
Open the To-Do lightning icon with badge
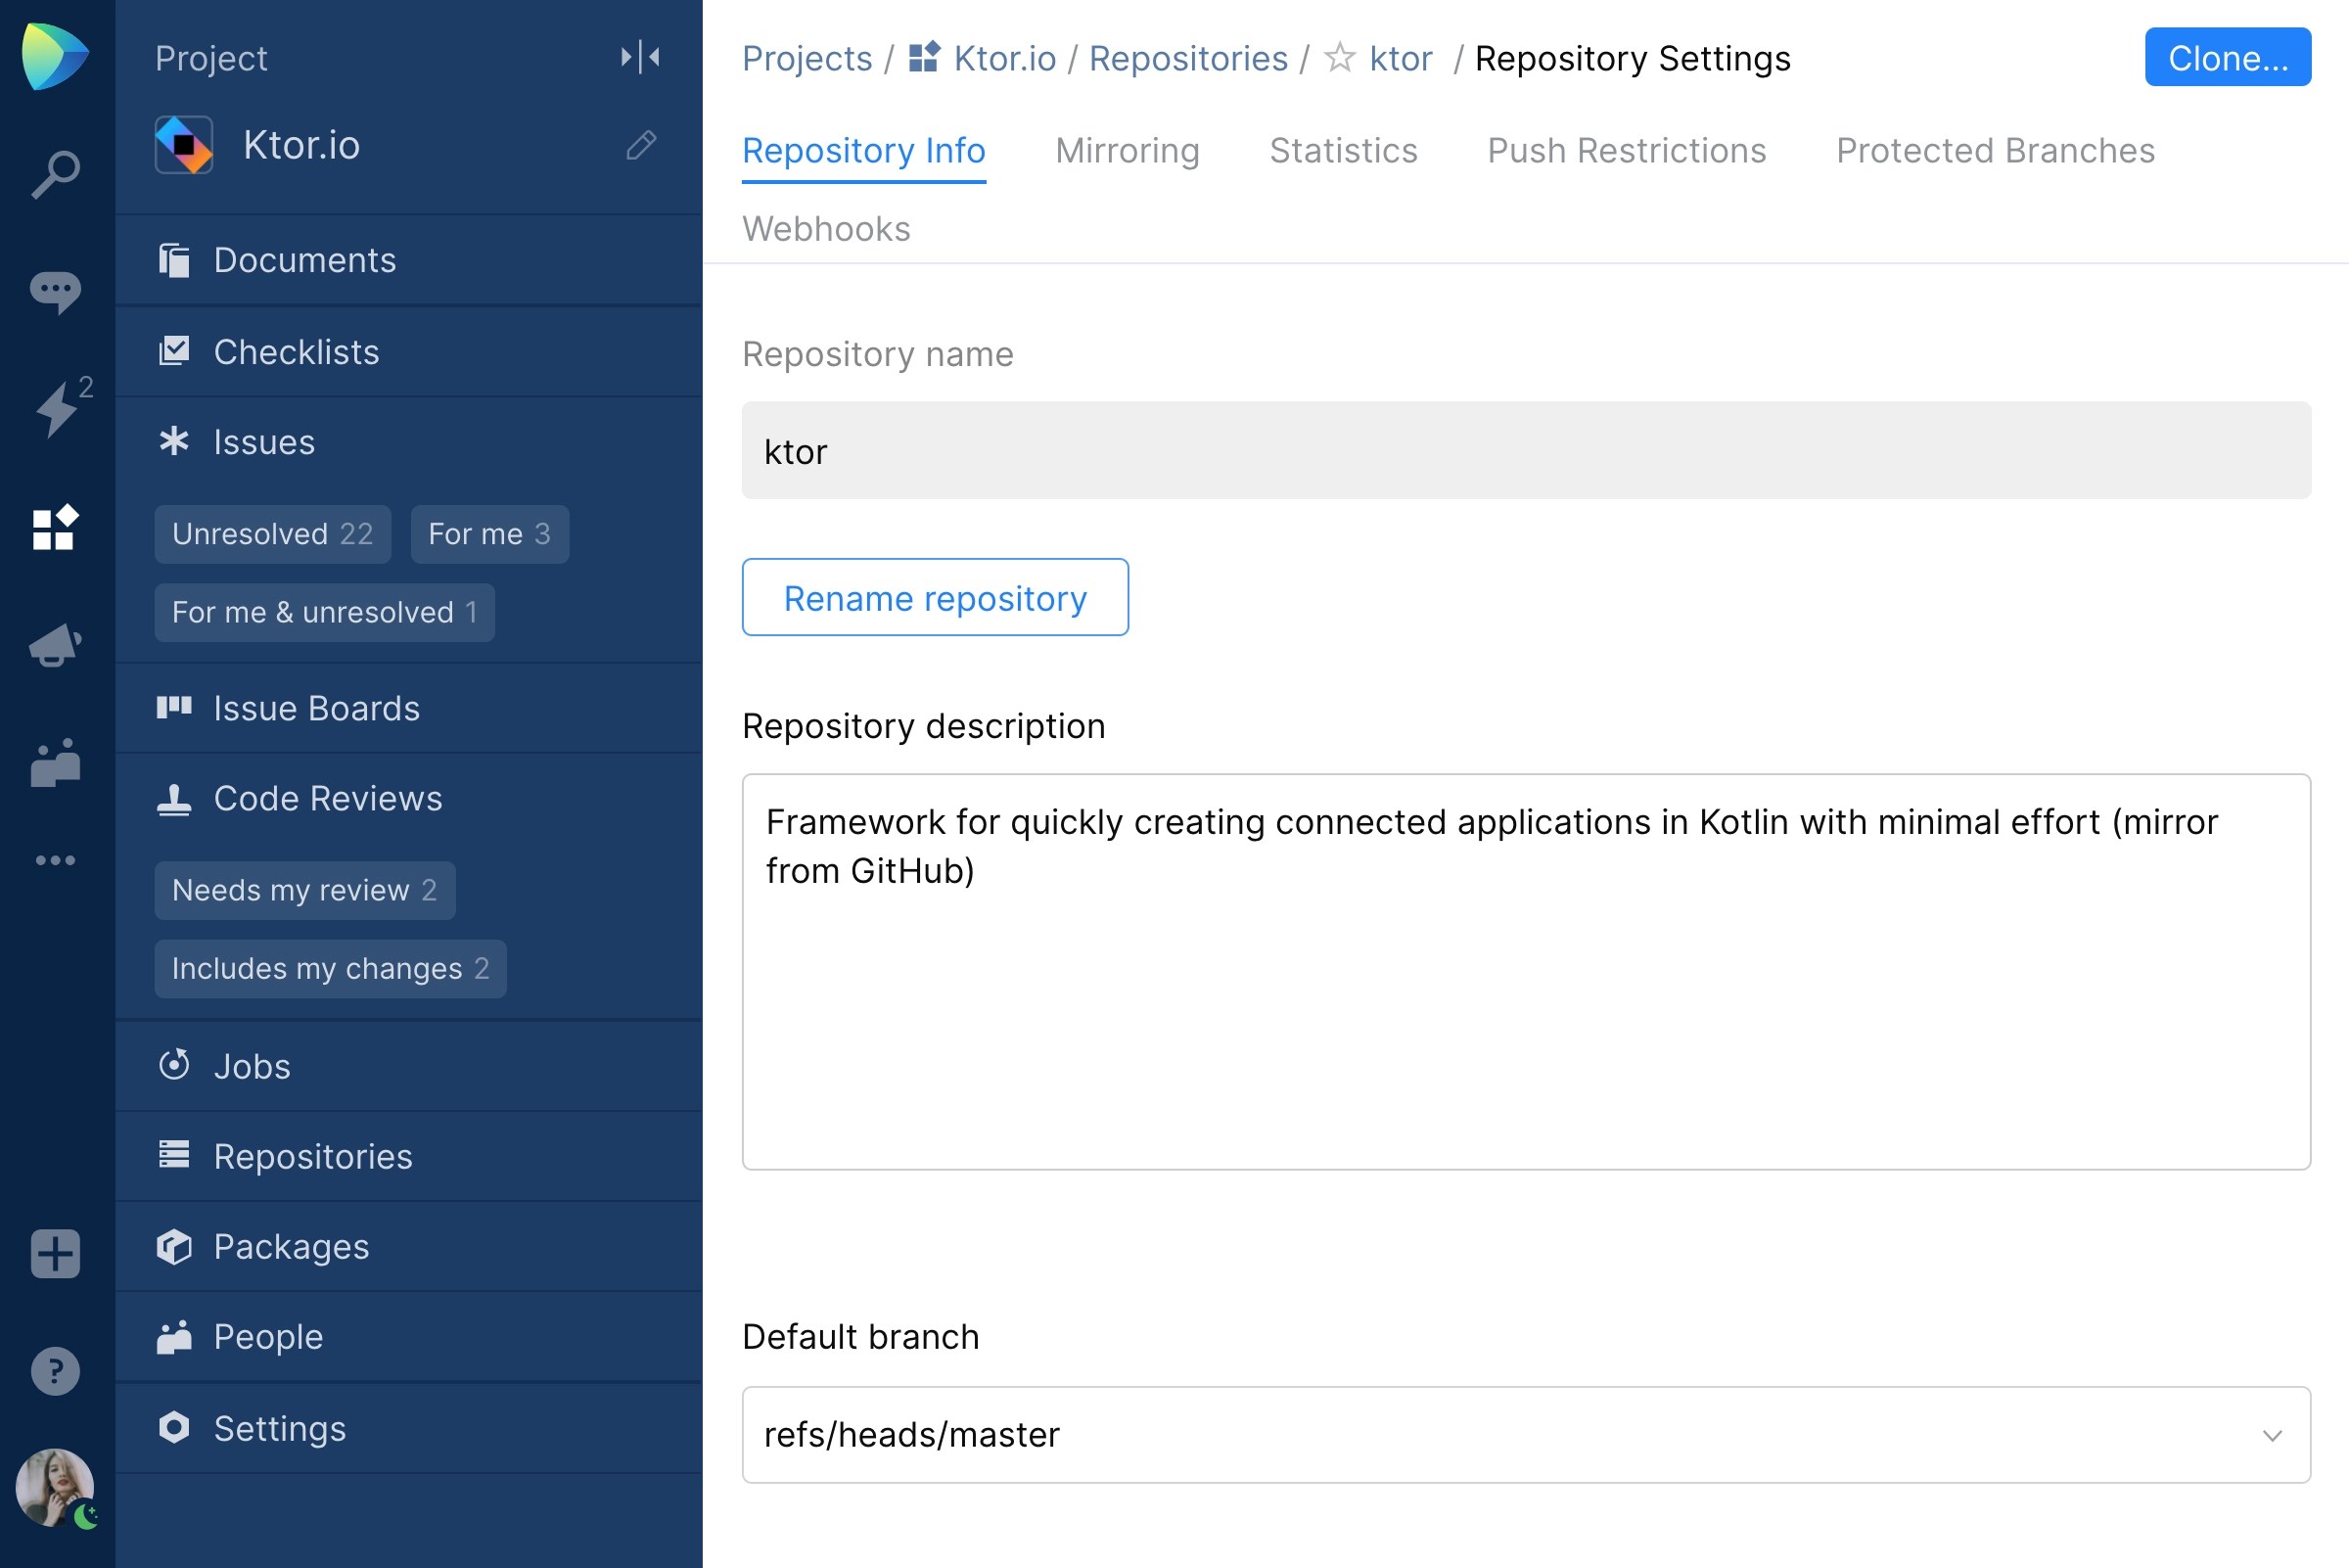click(x=58, y=408)
